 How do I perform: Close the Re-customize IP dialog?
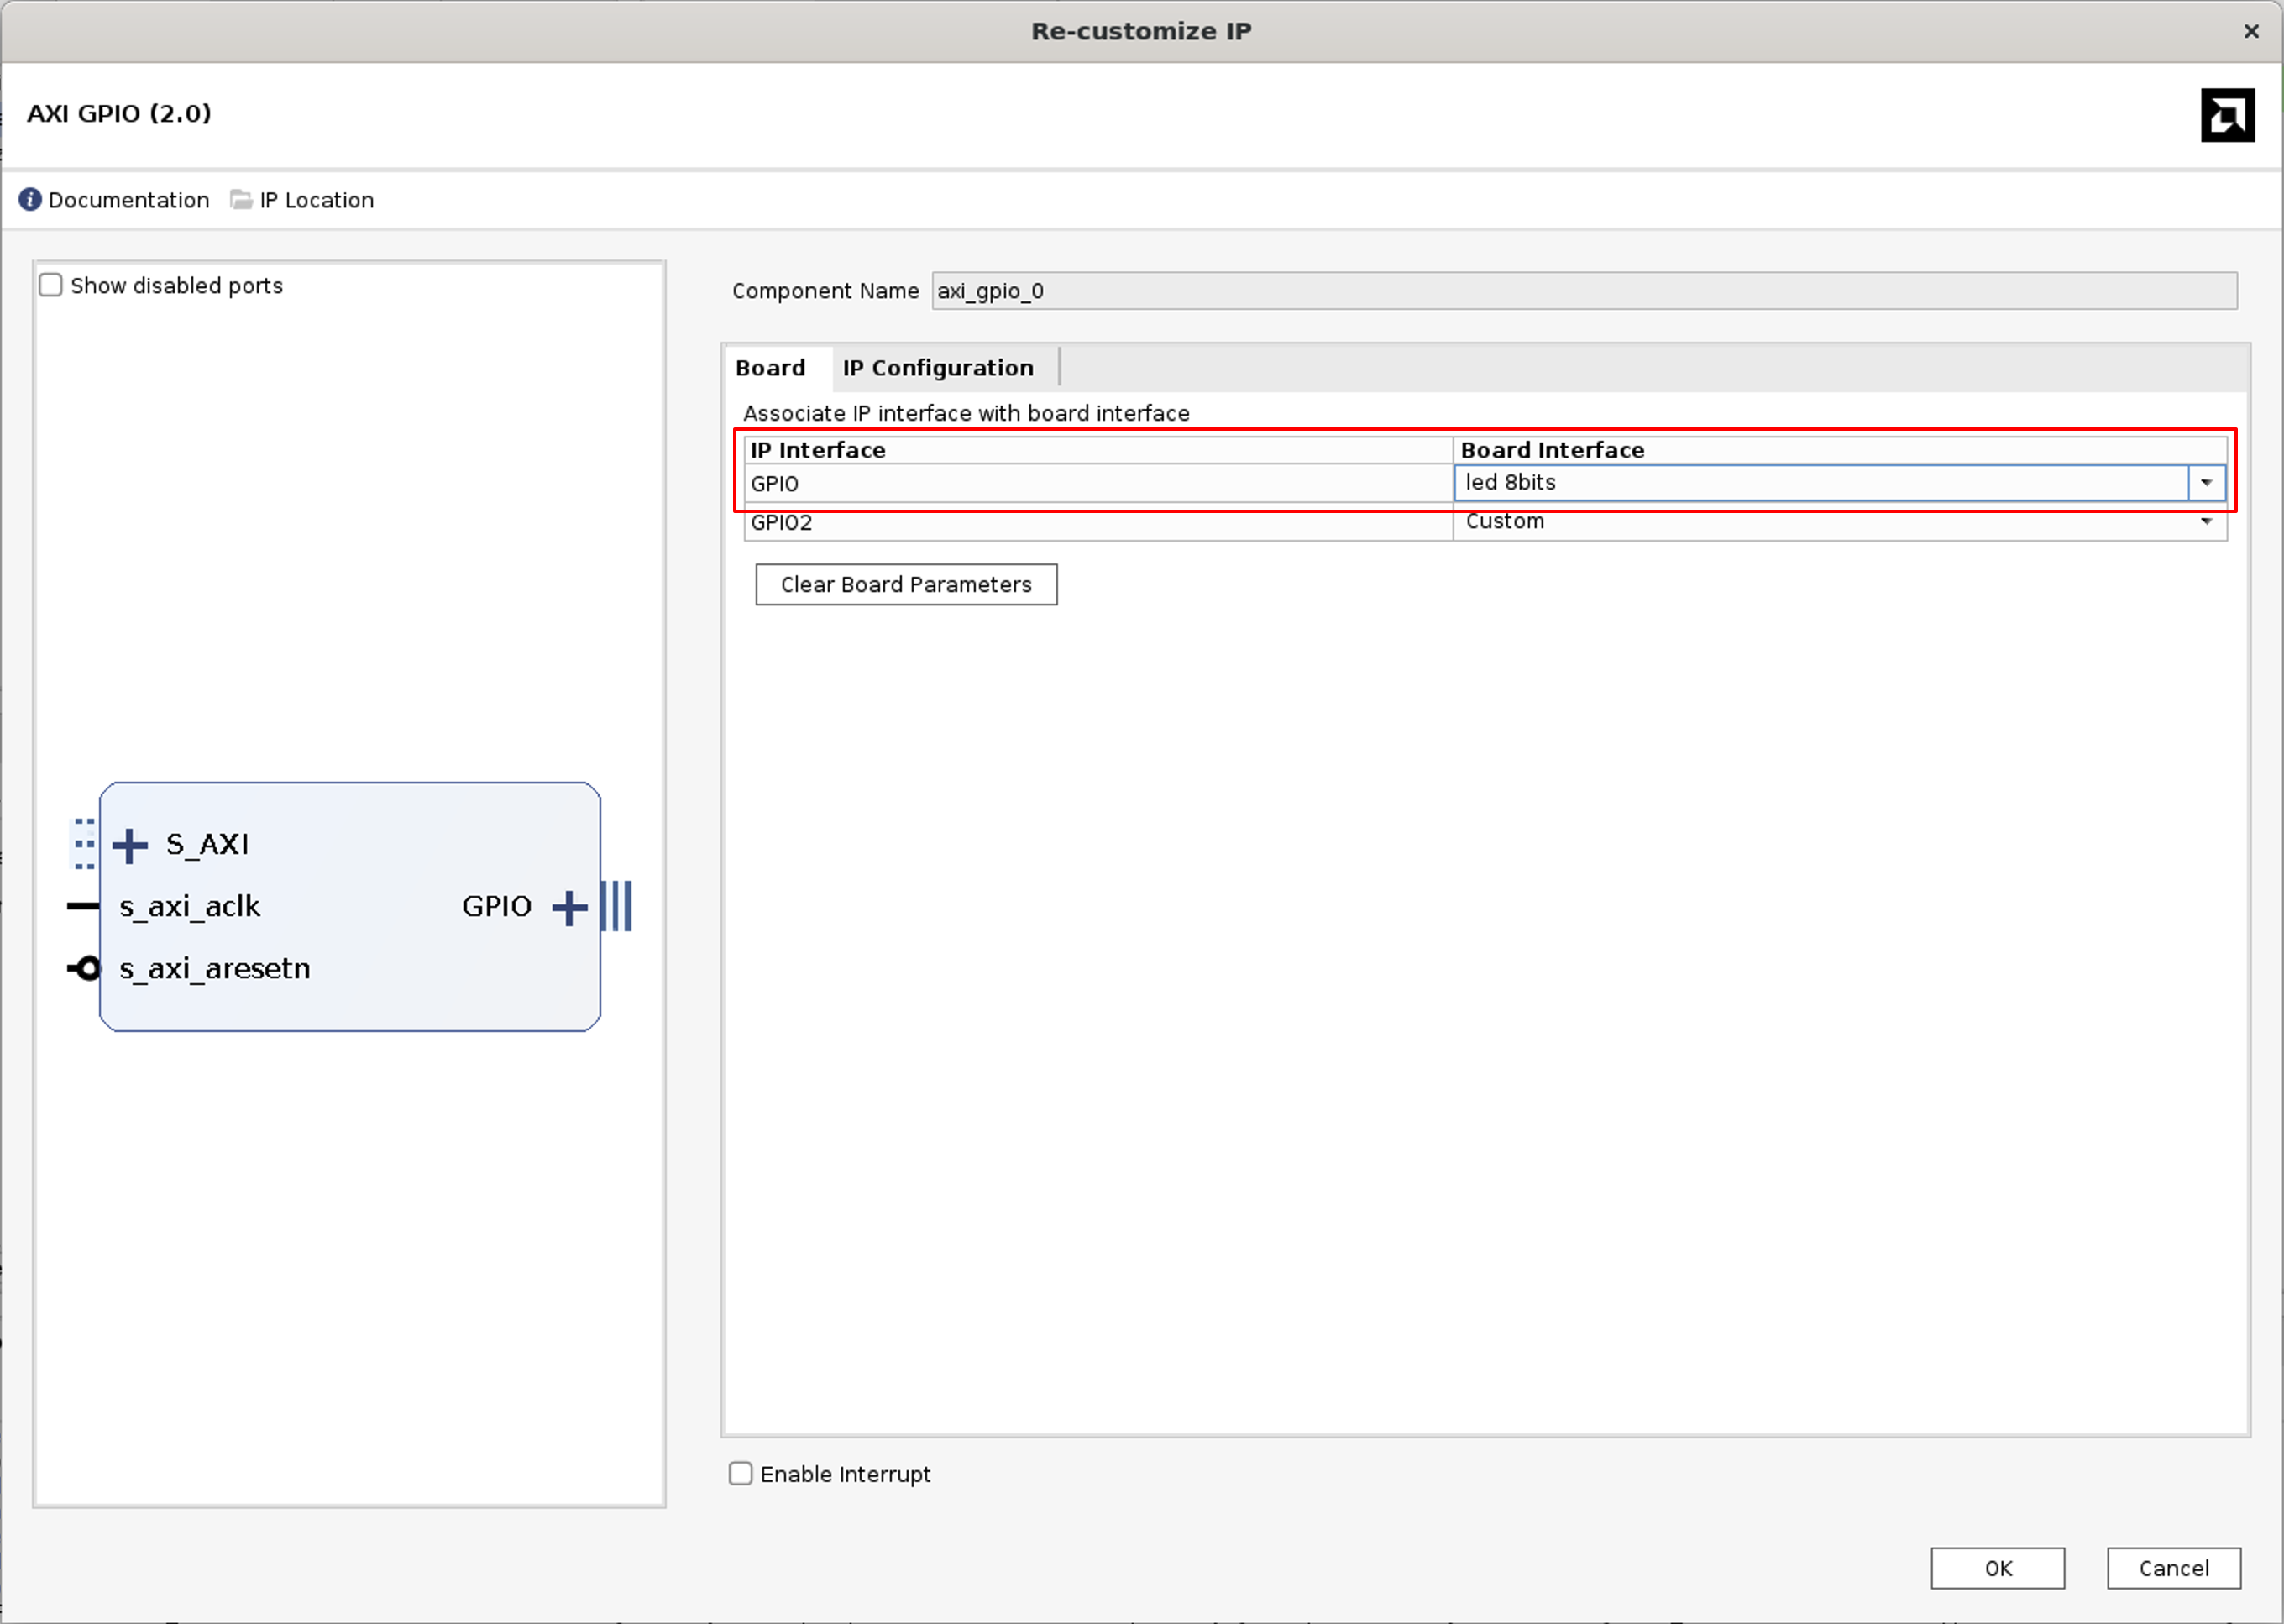click(2251, 31)
